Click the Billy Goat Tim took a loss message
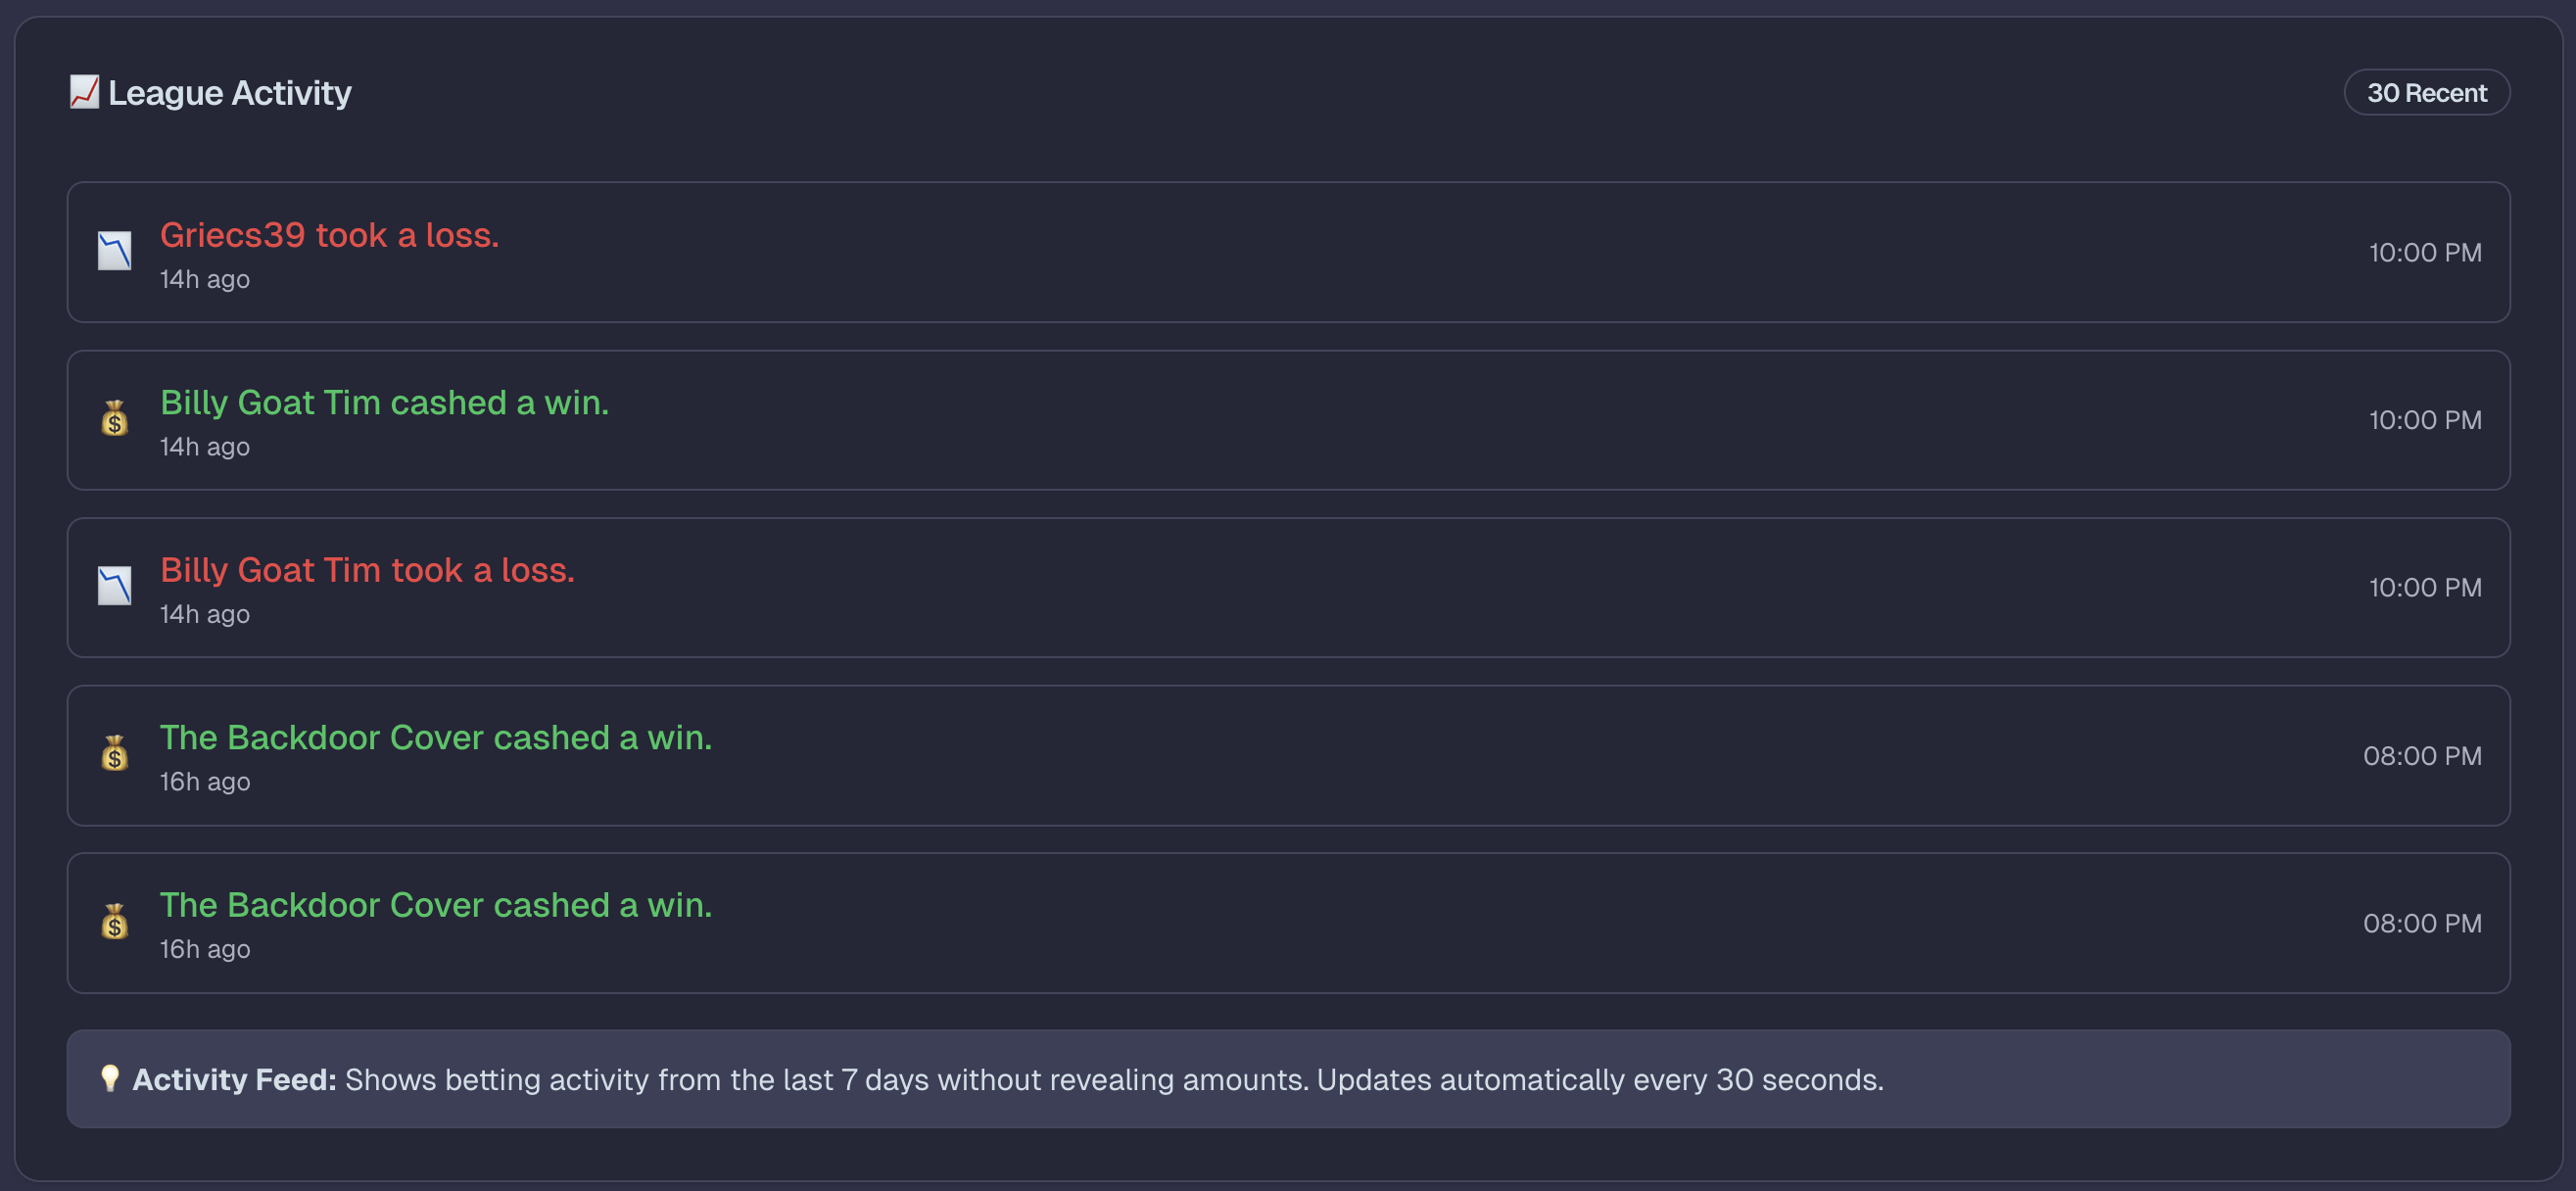 367,570
